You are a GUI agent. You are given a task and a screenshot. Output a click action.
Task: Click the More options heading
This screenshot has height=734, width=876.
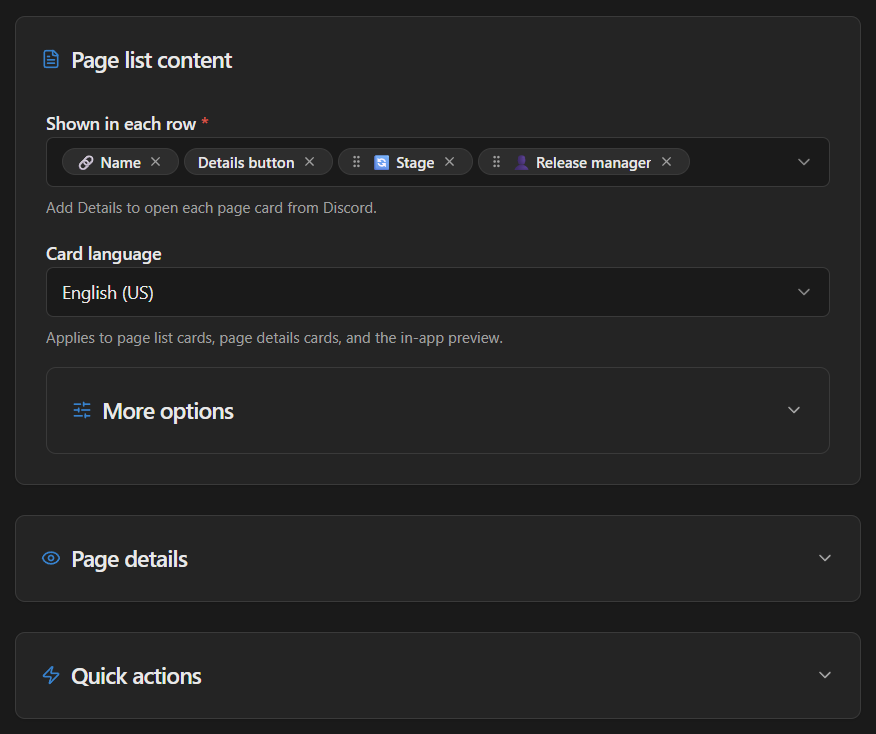(168, 411)
